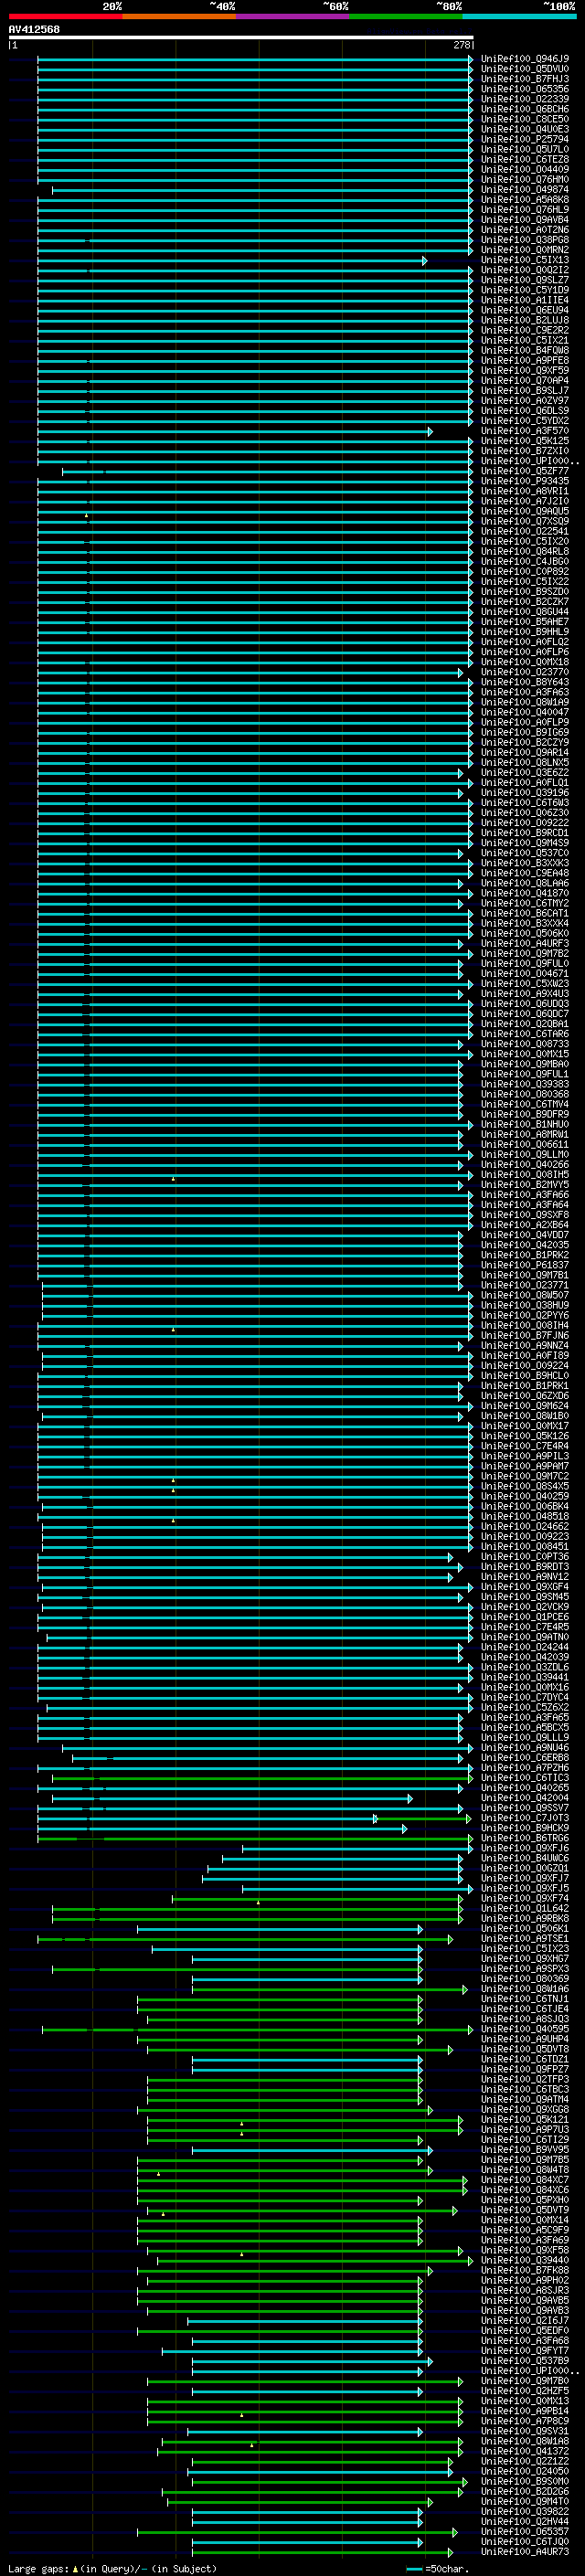This screenshot has height=2576, width=585.
Task: Click the white query sequence bar
Action: (x=241, y=37)
